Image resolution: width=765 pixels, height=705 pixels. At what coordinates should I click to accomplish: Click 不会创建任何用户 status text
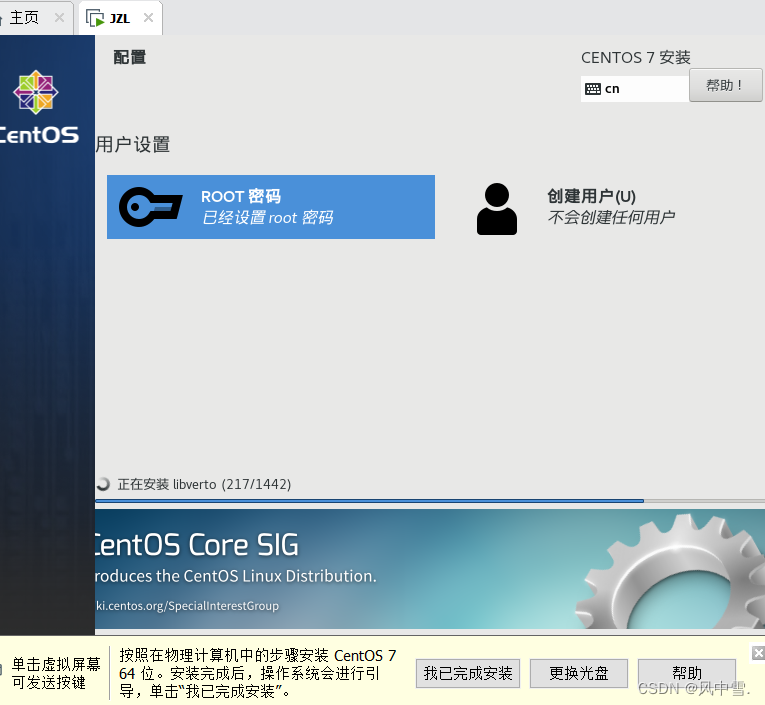(x=611, y=217)
